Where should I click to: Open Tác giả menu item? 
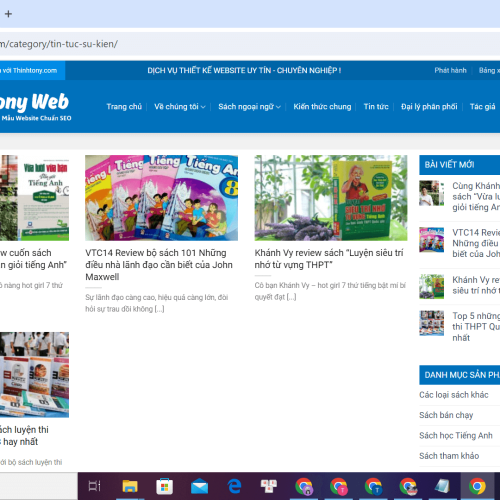pos(482,107)
